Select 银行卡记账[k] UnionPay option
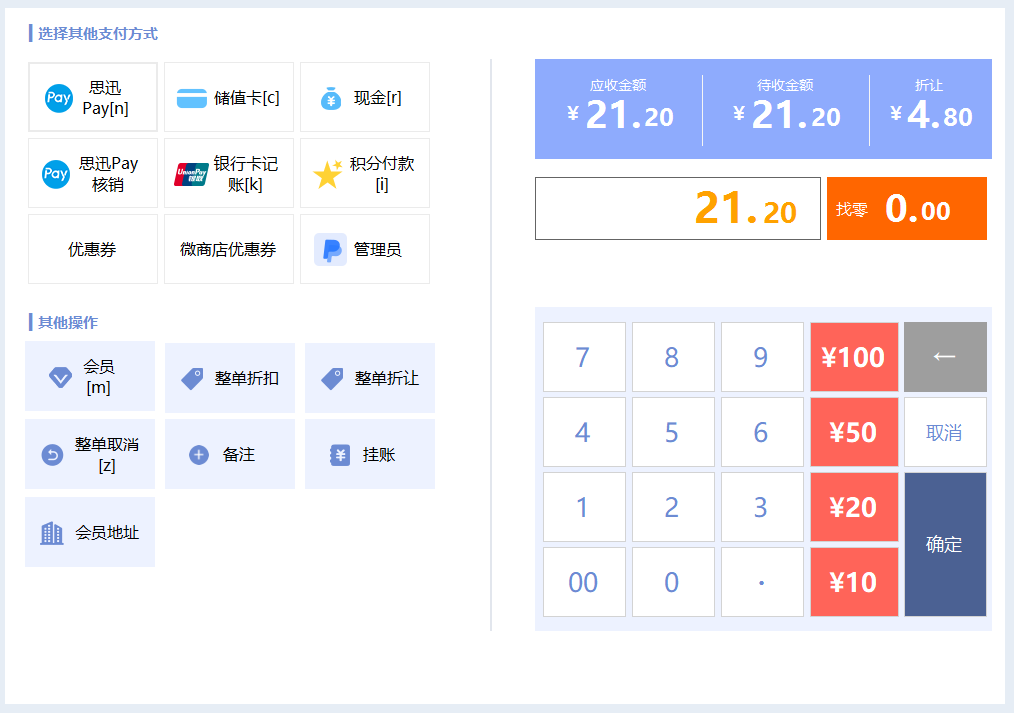Viewport: 1014px width, 713px height. pyautogui.click(x=229, y=173)
